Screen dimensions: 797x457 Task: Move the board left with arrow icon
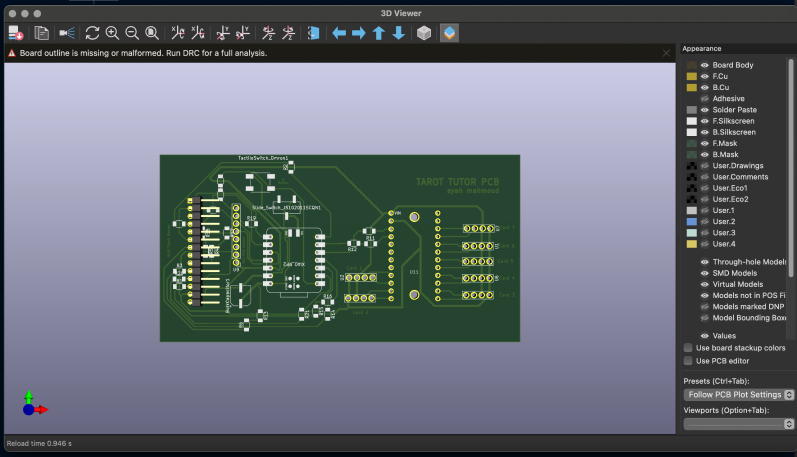click(x=339, y=33)
